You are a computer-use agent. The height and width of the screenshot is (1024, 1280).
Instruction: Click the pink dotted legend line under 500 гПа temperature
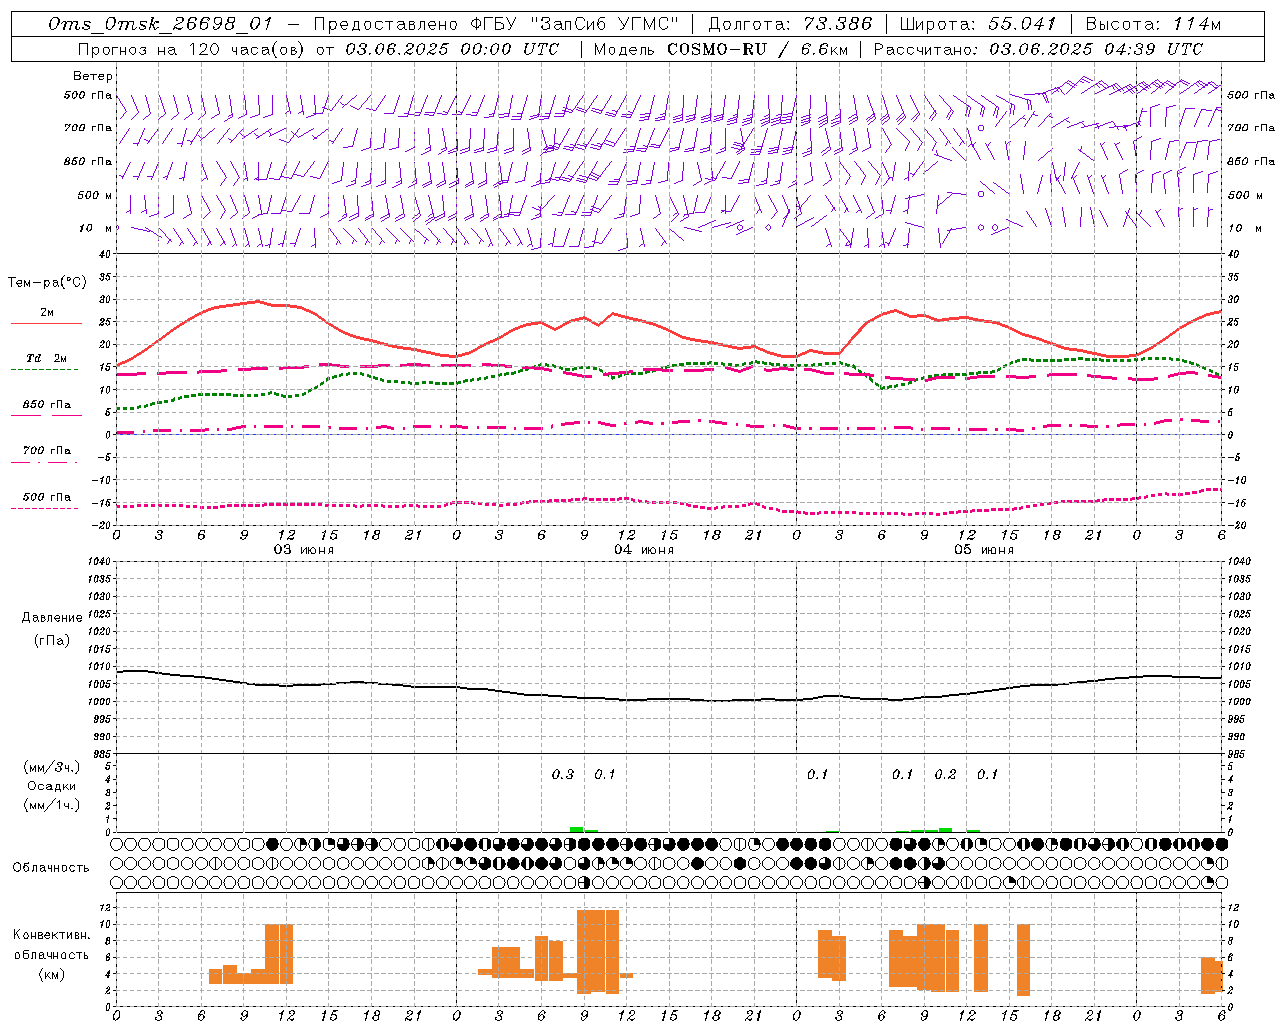(44, 508)
